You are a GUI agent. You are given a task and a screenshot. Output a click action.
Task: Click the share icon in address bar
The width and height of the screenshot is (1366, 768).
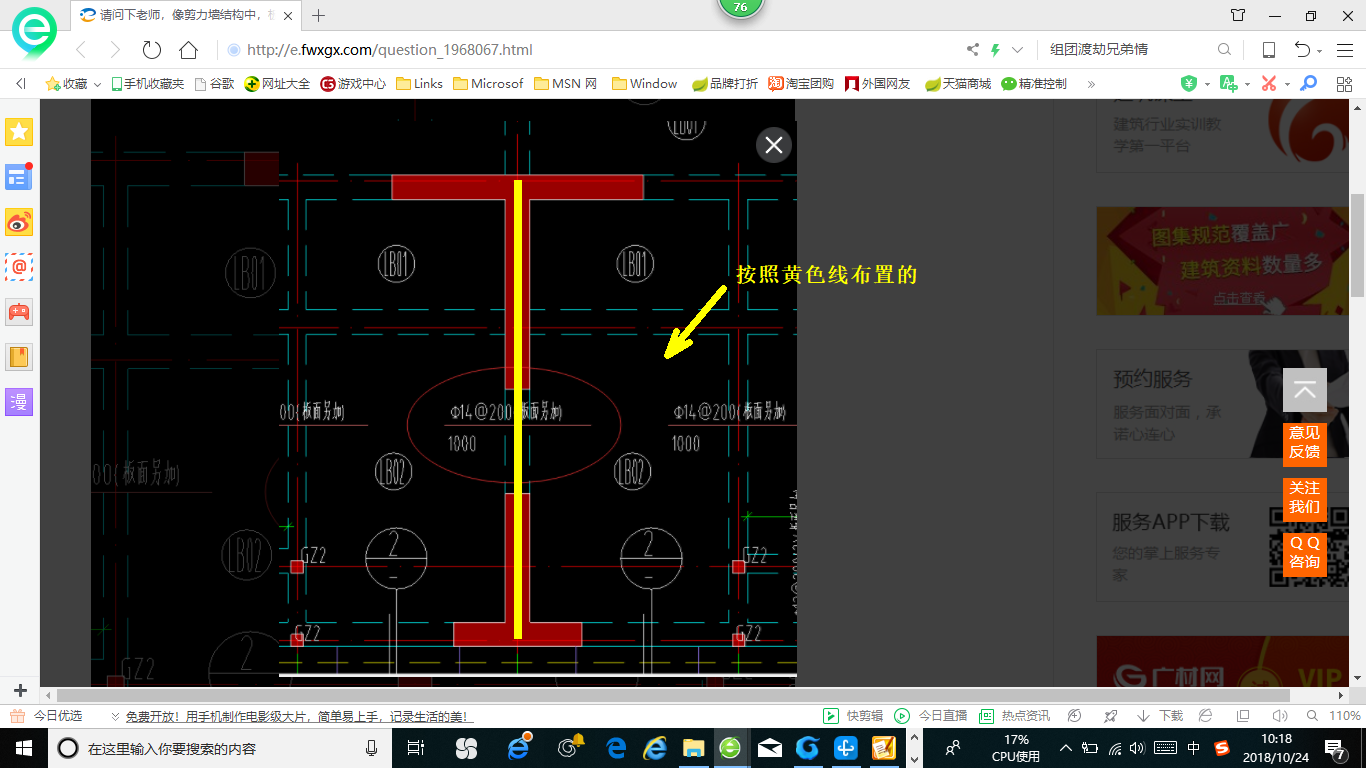973,50
